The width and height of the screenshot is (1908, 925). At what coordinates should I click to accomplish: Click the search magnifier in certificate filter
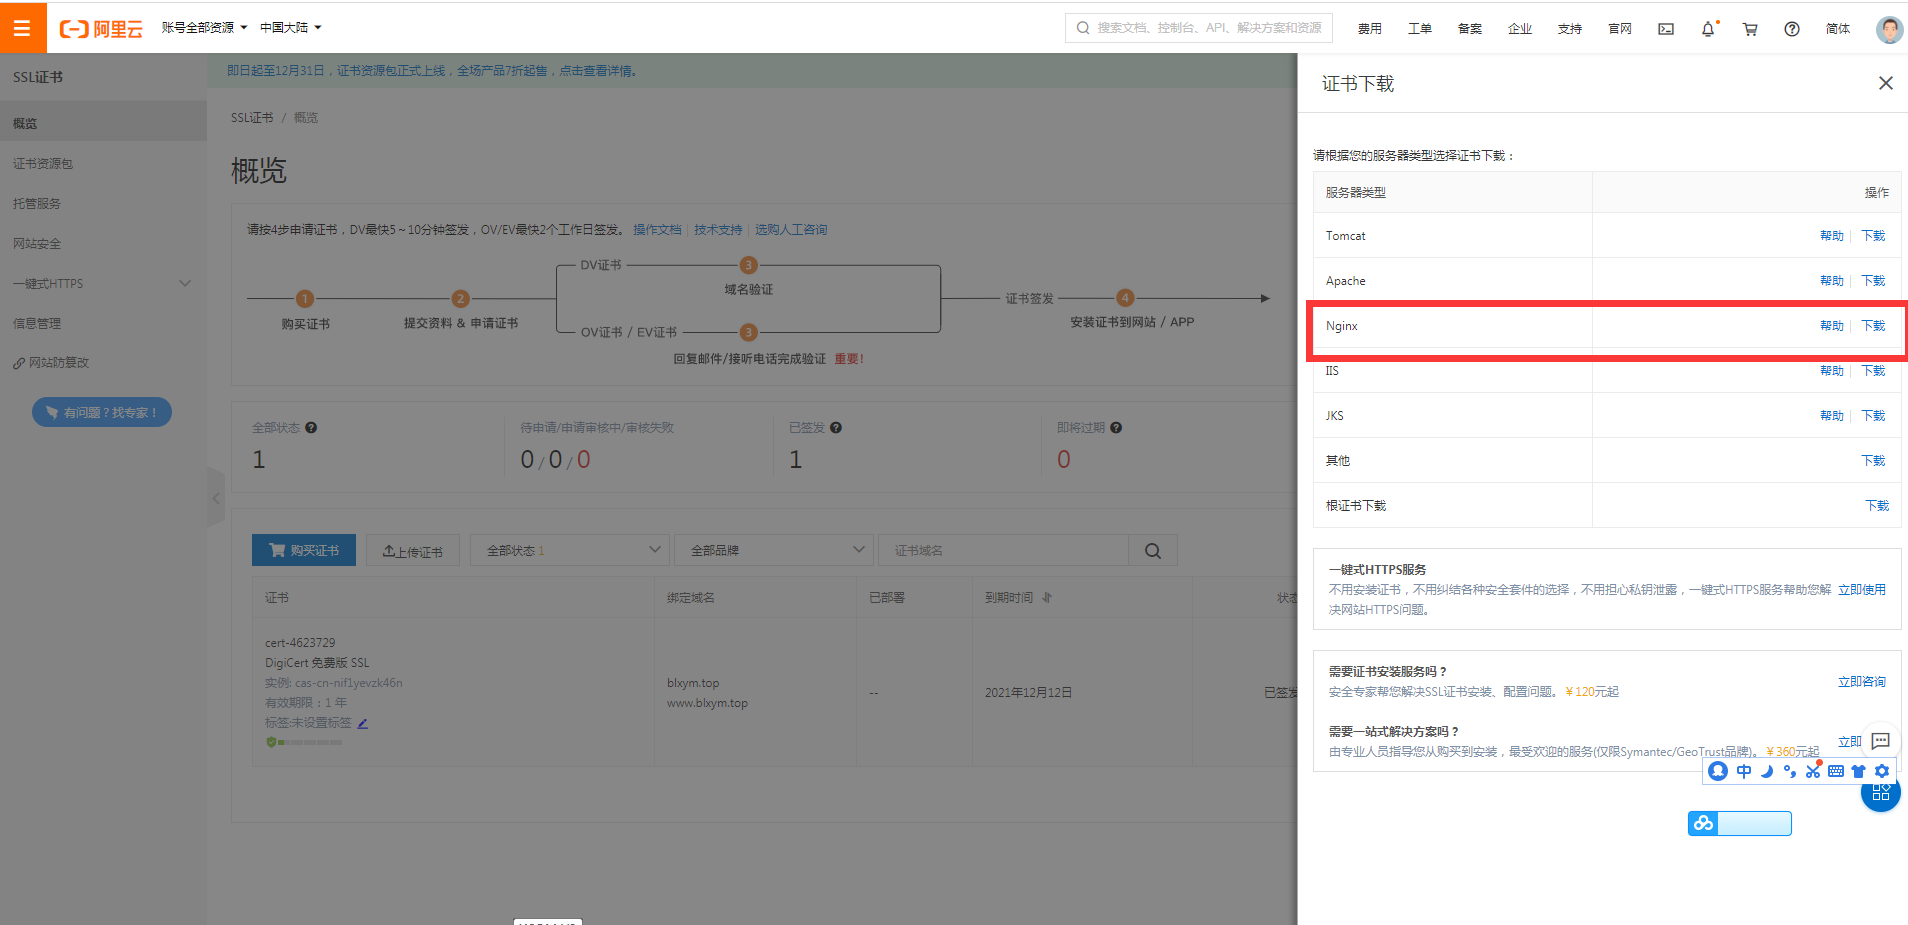(1153, 551)
